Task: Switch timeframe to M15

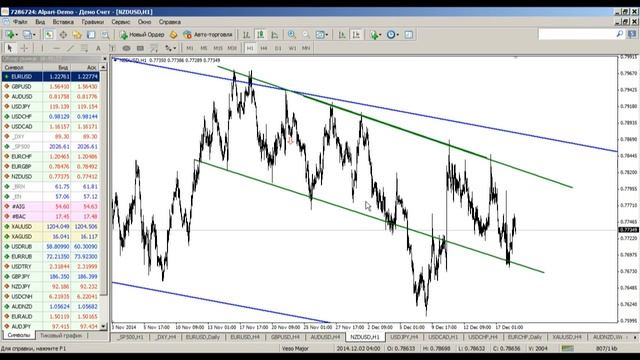Action: [218, 48]
